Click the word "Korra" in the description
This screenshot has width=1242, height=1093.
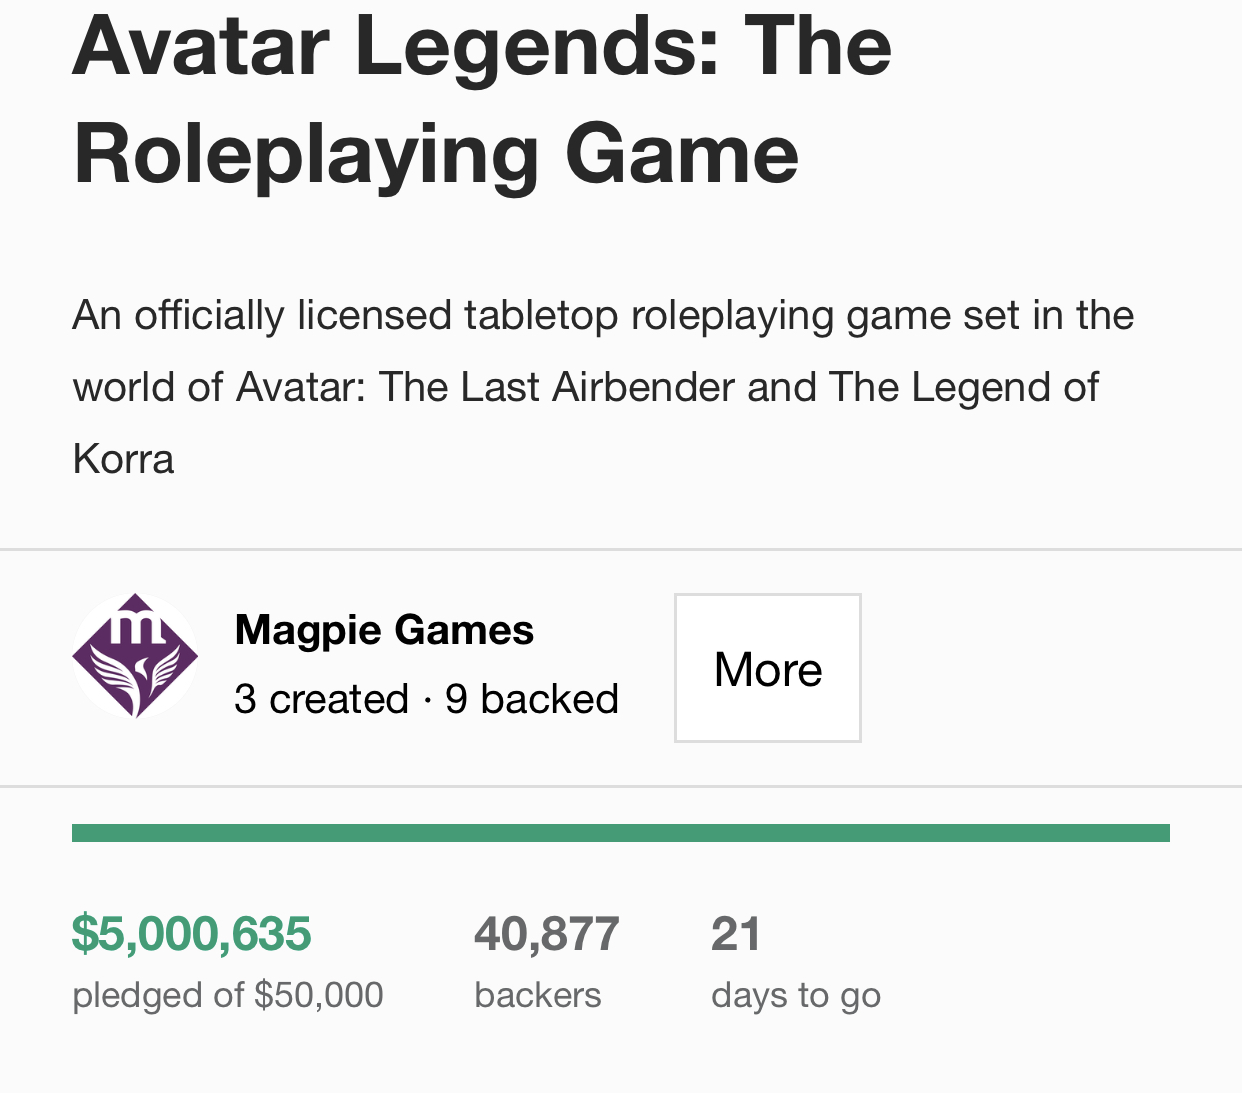[124, 459]
